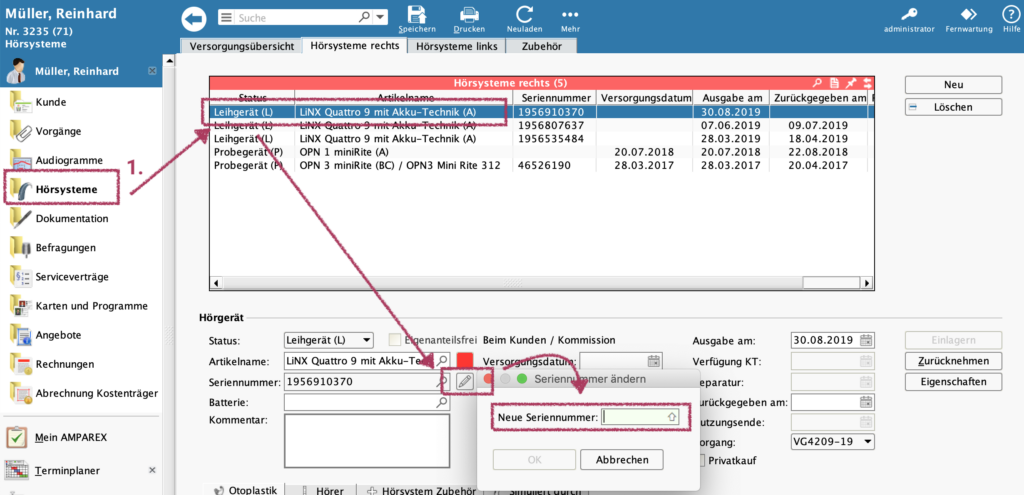The image size is (1024, 495).
Task: Click the pencil icon beside Seriennummer
Action: click(x=464, y=381)
